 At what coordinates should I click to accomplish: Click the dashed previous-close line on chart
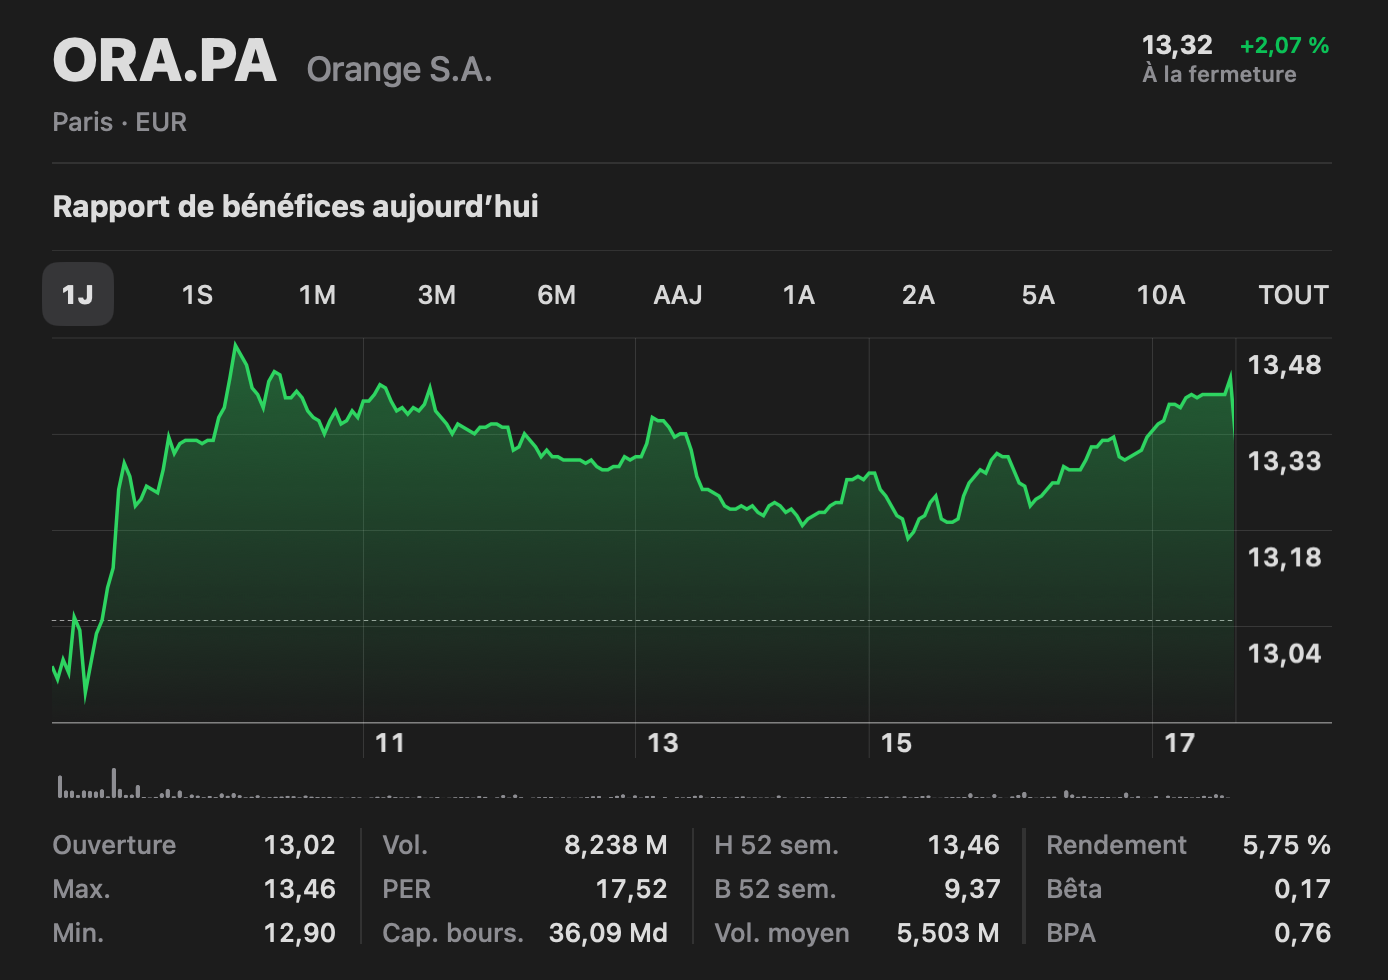pos(643,620)
